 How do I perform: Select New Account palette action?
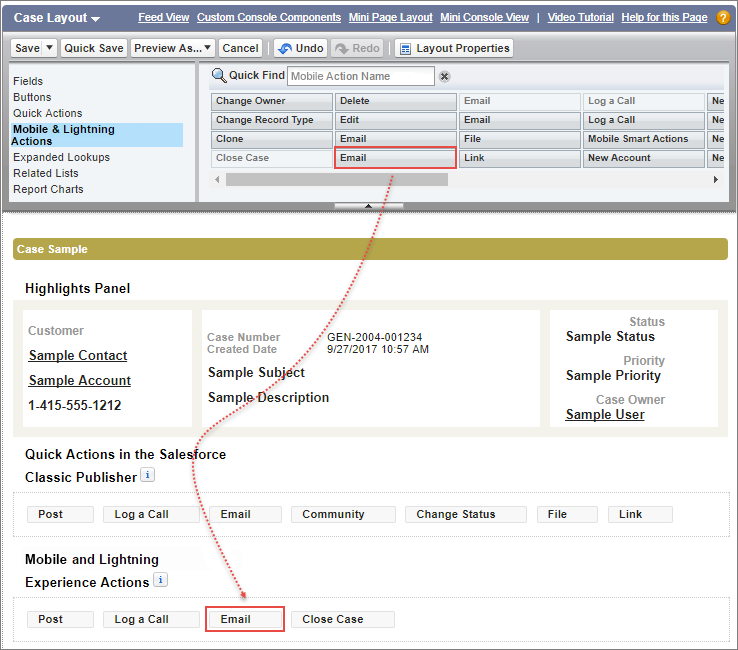pos(644,158)
